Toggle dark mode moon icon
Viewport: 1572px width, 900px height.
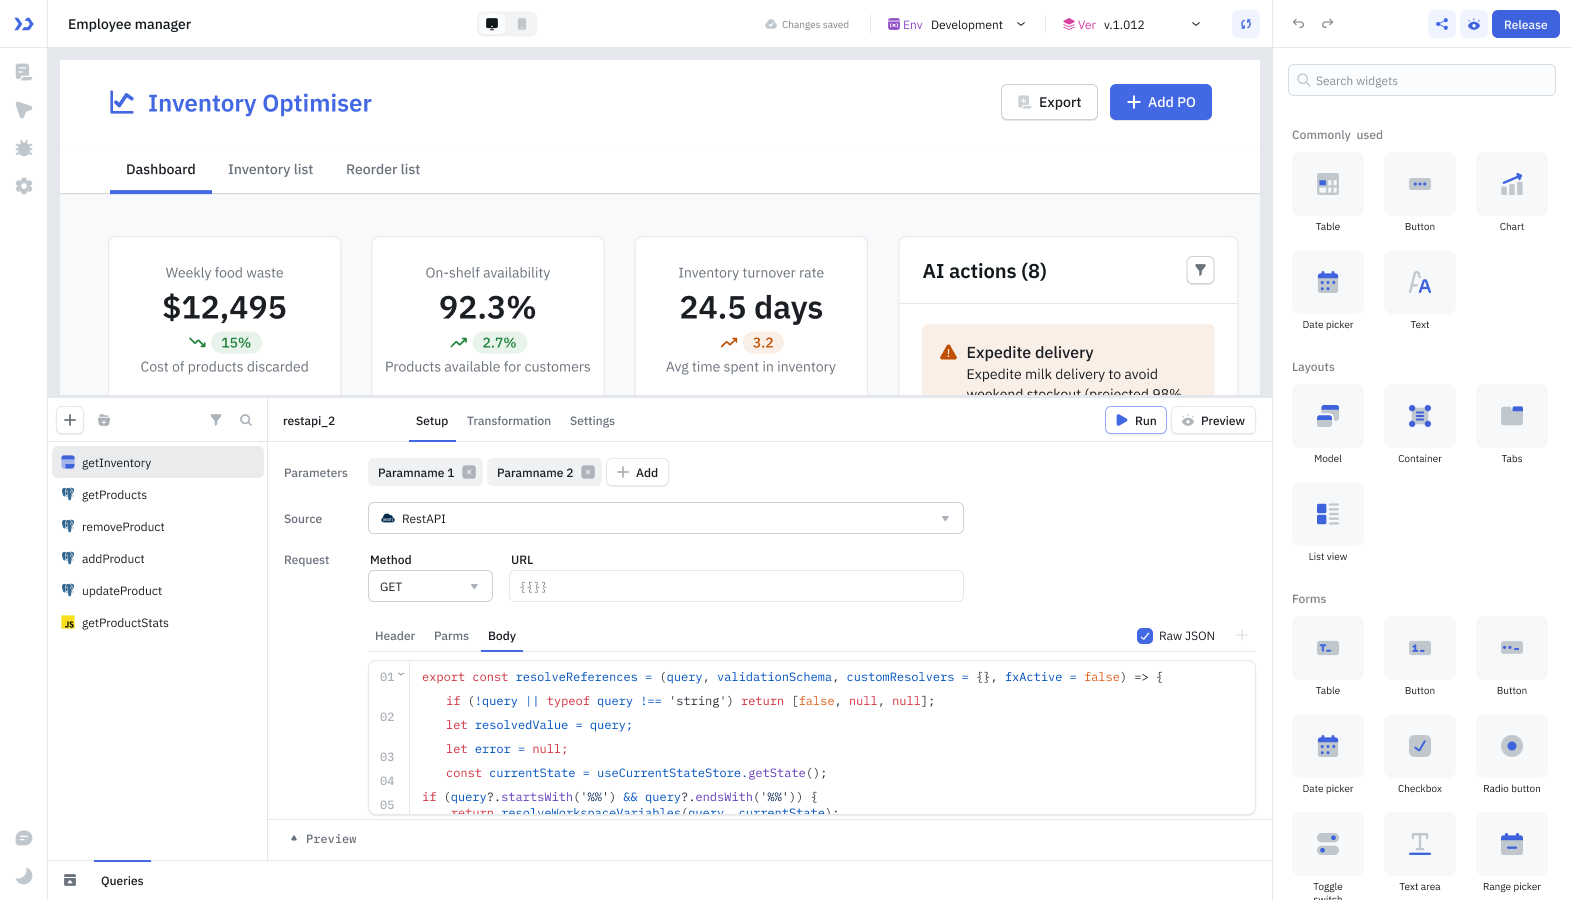(24, 876)
